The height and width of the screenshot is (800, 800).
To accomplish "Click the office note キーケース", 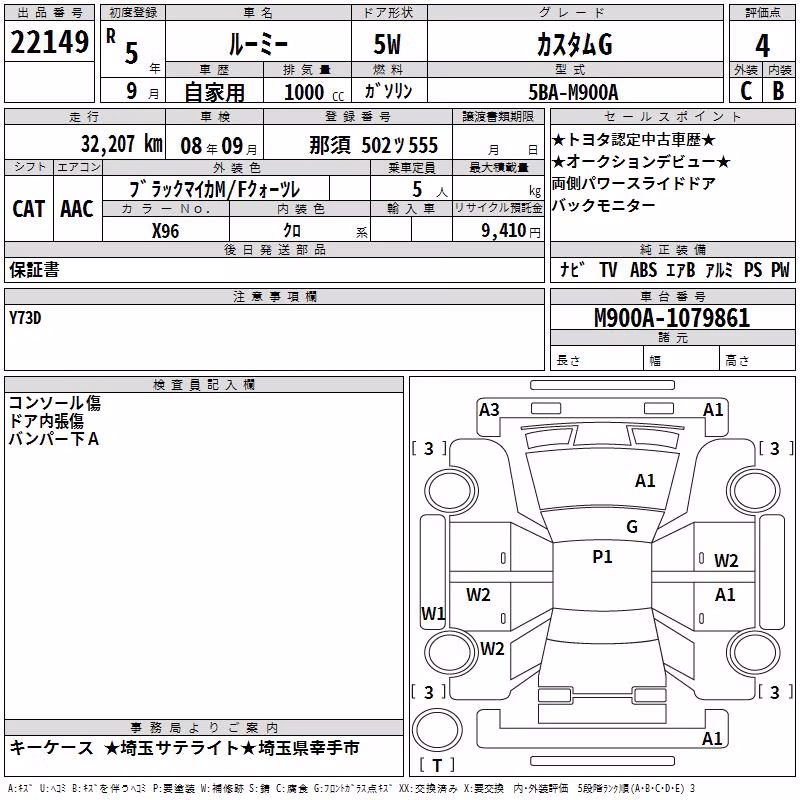I will point(52,748).
